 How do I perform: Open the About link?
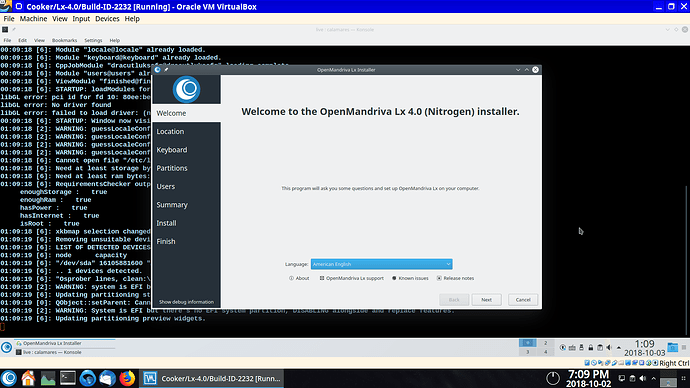pyautogui.click(x=299, y=278)
